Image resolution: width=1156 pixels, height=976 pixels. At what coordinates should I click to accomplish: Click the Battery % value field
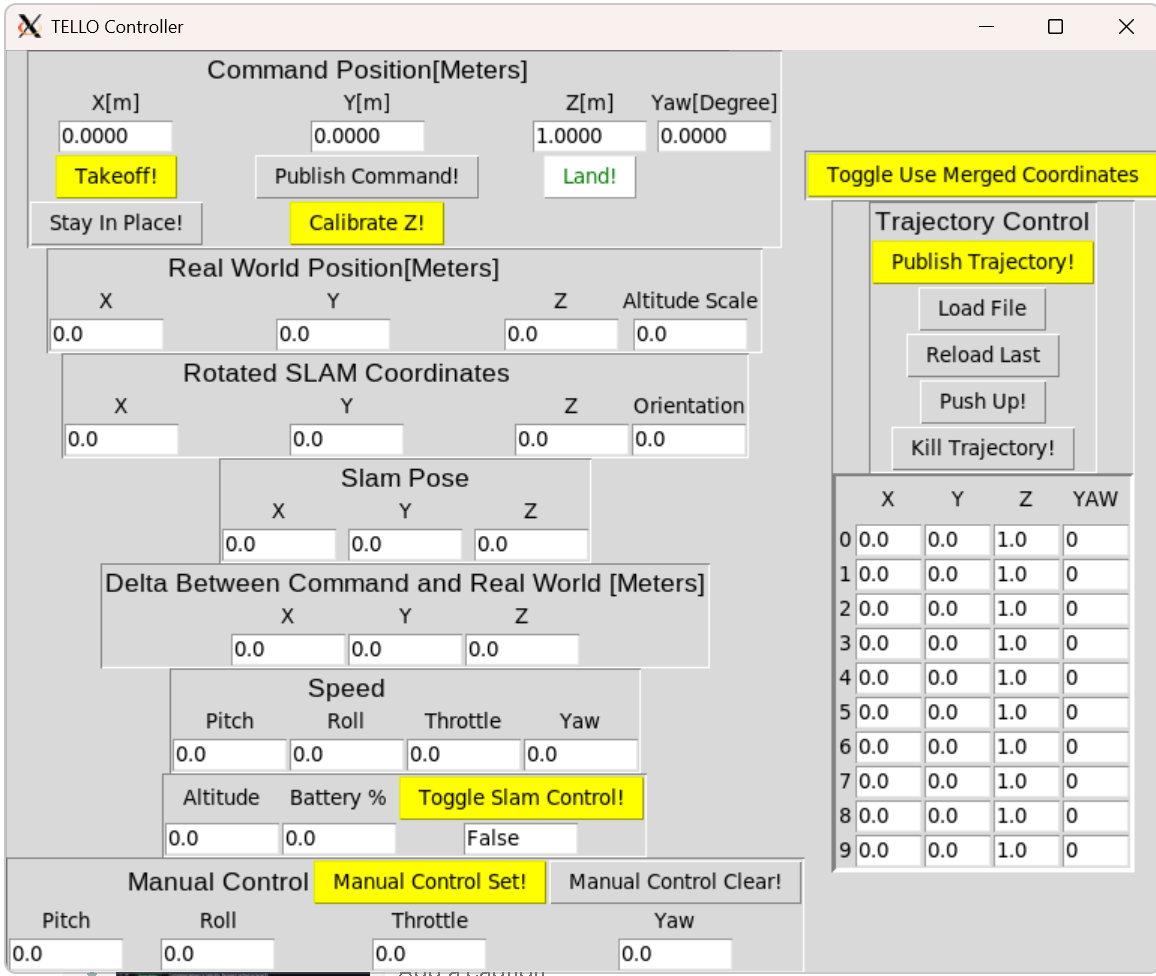coord(339,838)
